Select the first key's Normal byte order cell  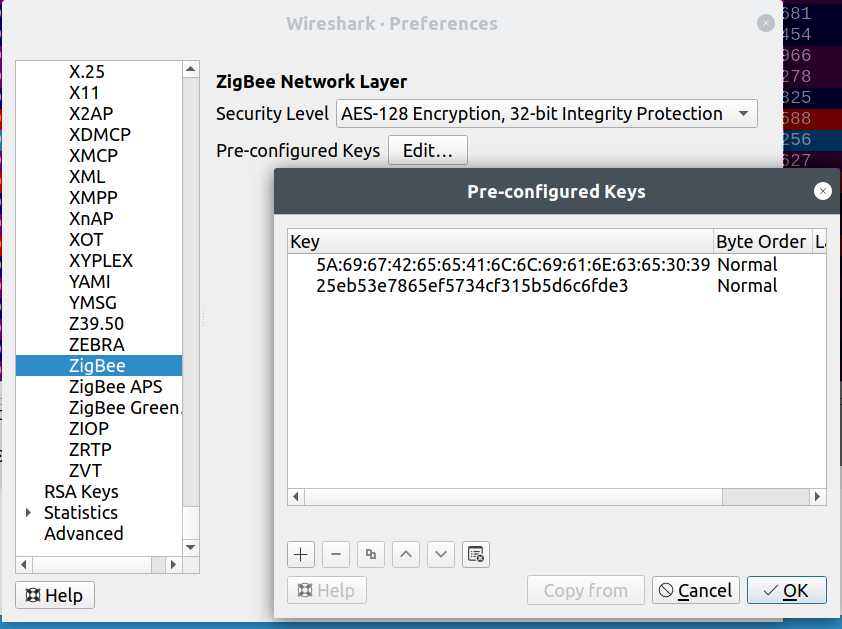tap(747, 265)
